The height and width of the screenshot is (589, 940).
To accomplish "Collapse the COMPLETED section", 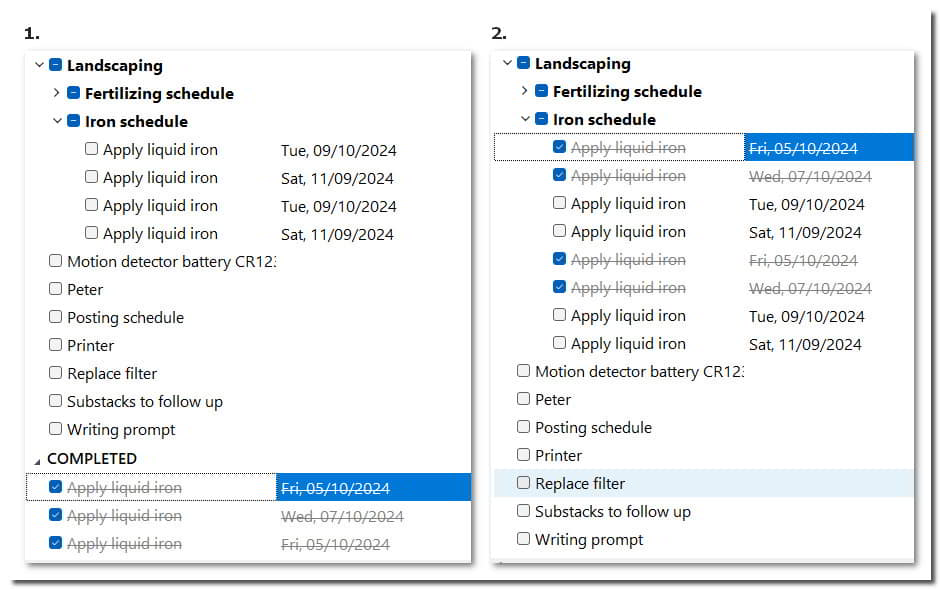I will (x=38, y=459).
